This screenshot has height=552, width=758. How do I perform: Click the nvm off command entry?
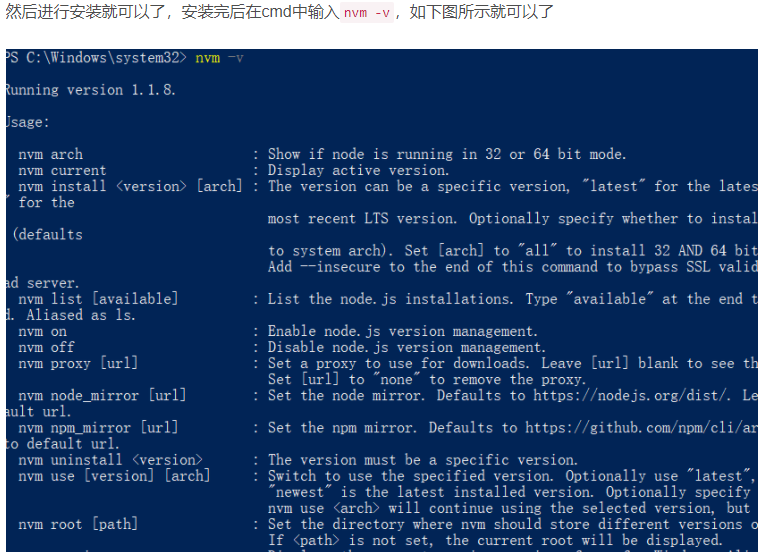click(x=46, y=347)
